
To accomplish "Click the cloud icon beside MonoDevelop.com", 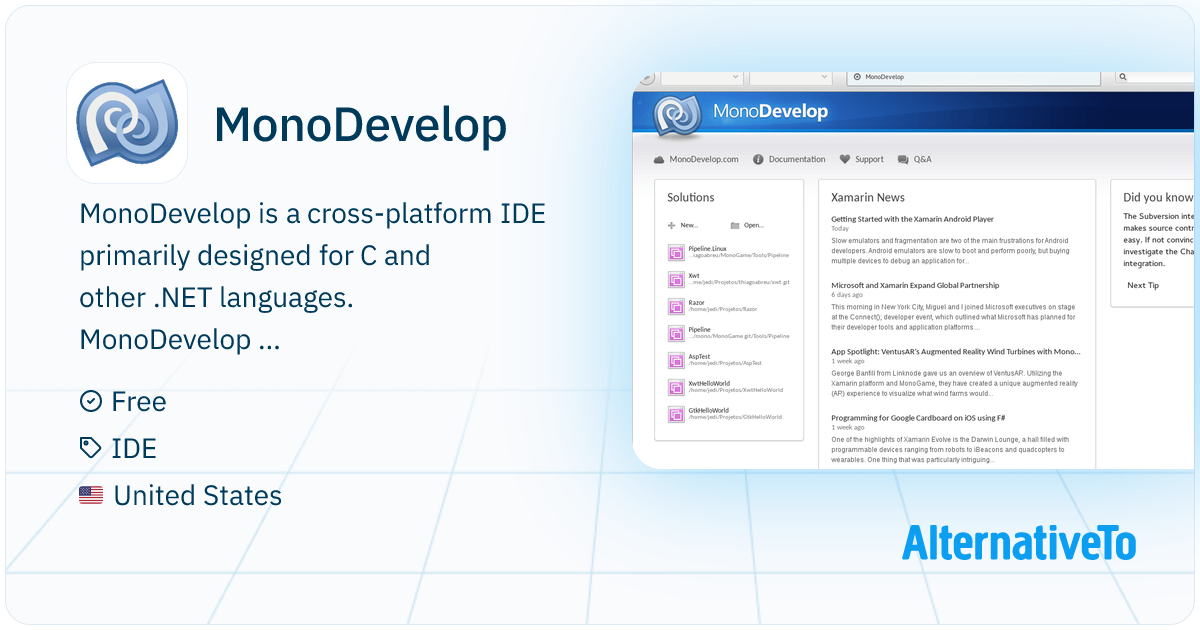I will [659, 160].
